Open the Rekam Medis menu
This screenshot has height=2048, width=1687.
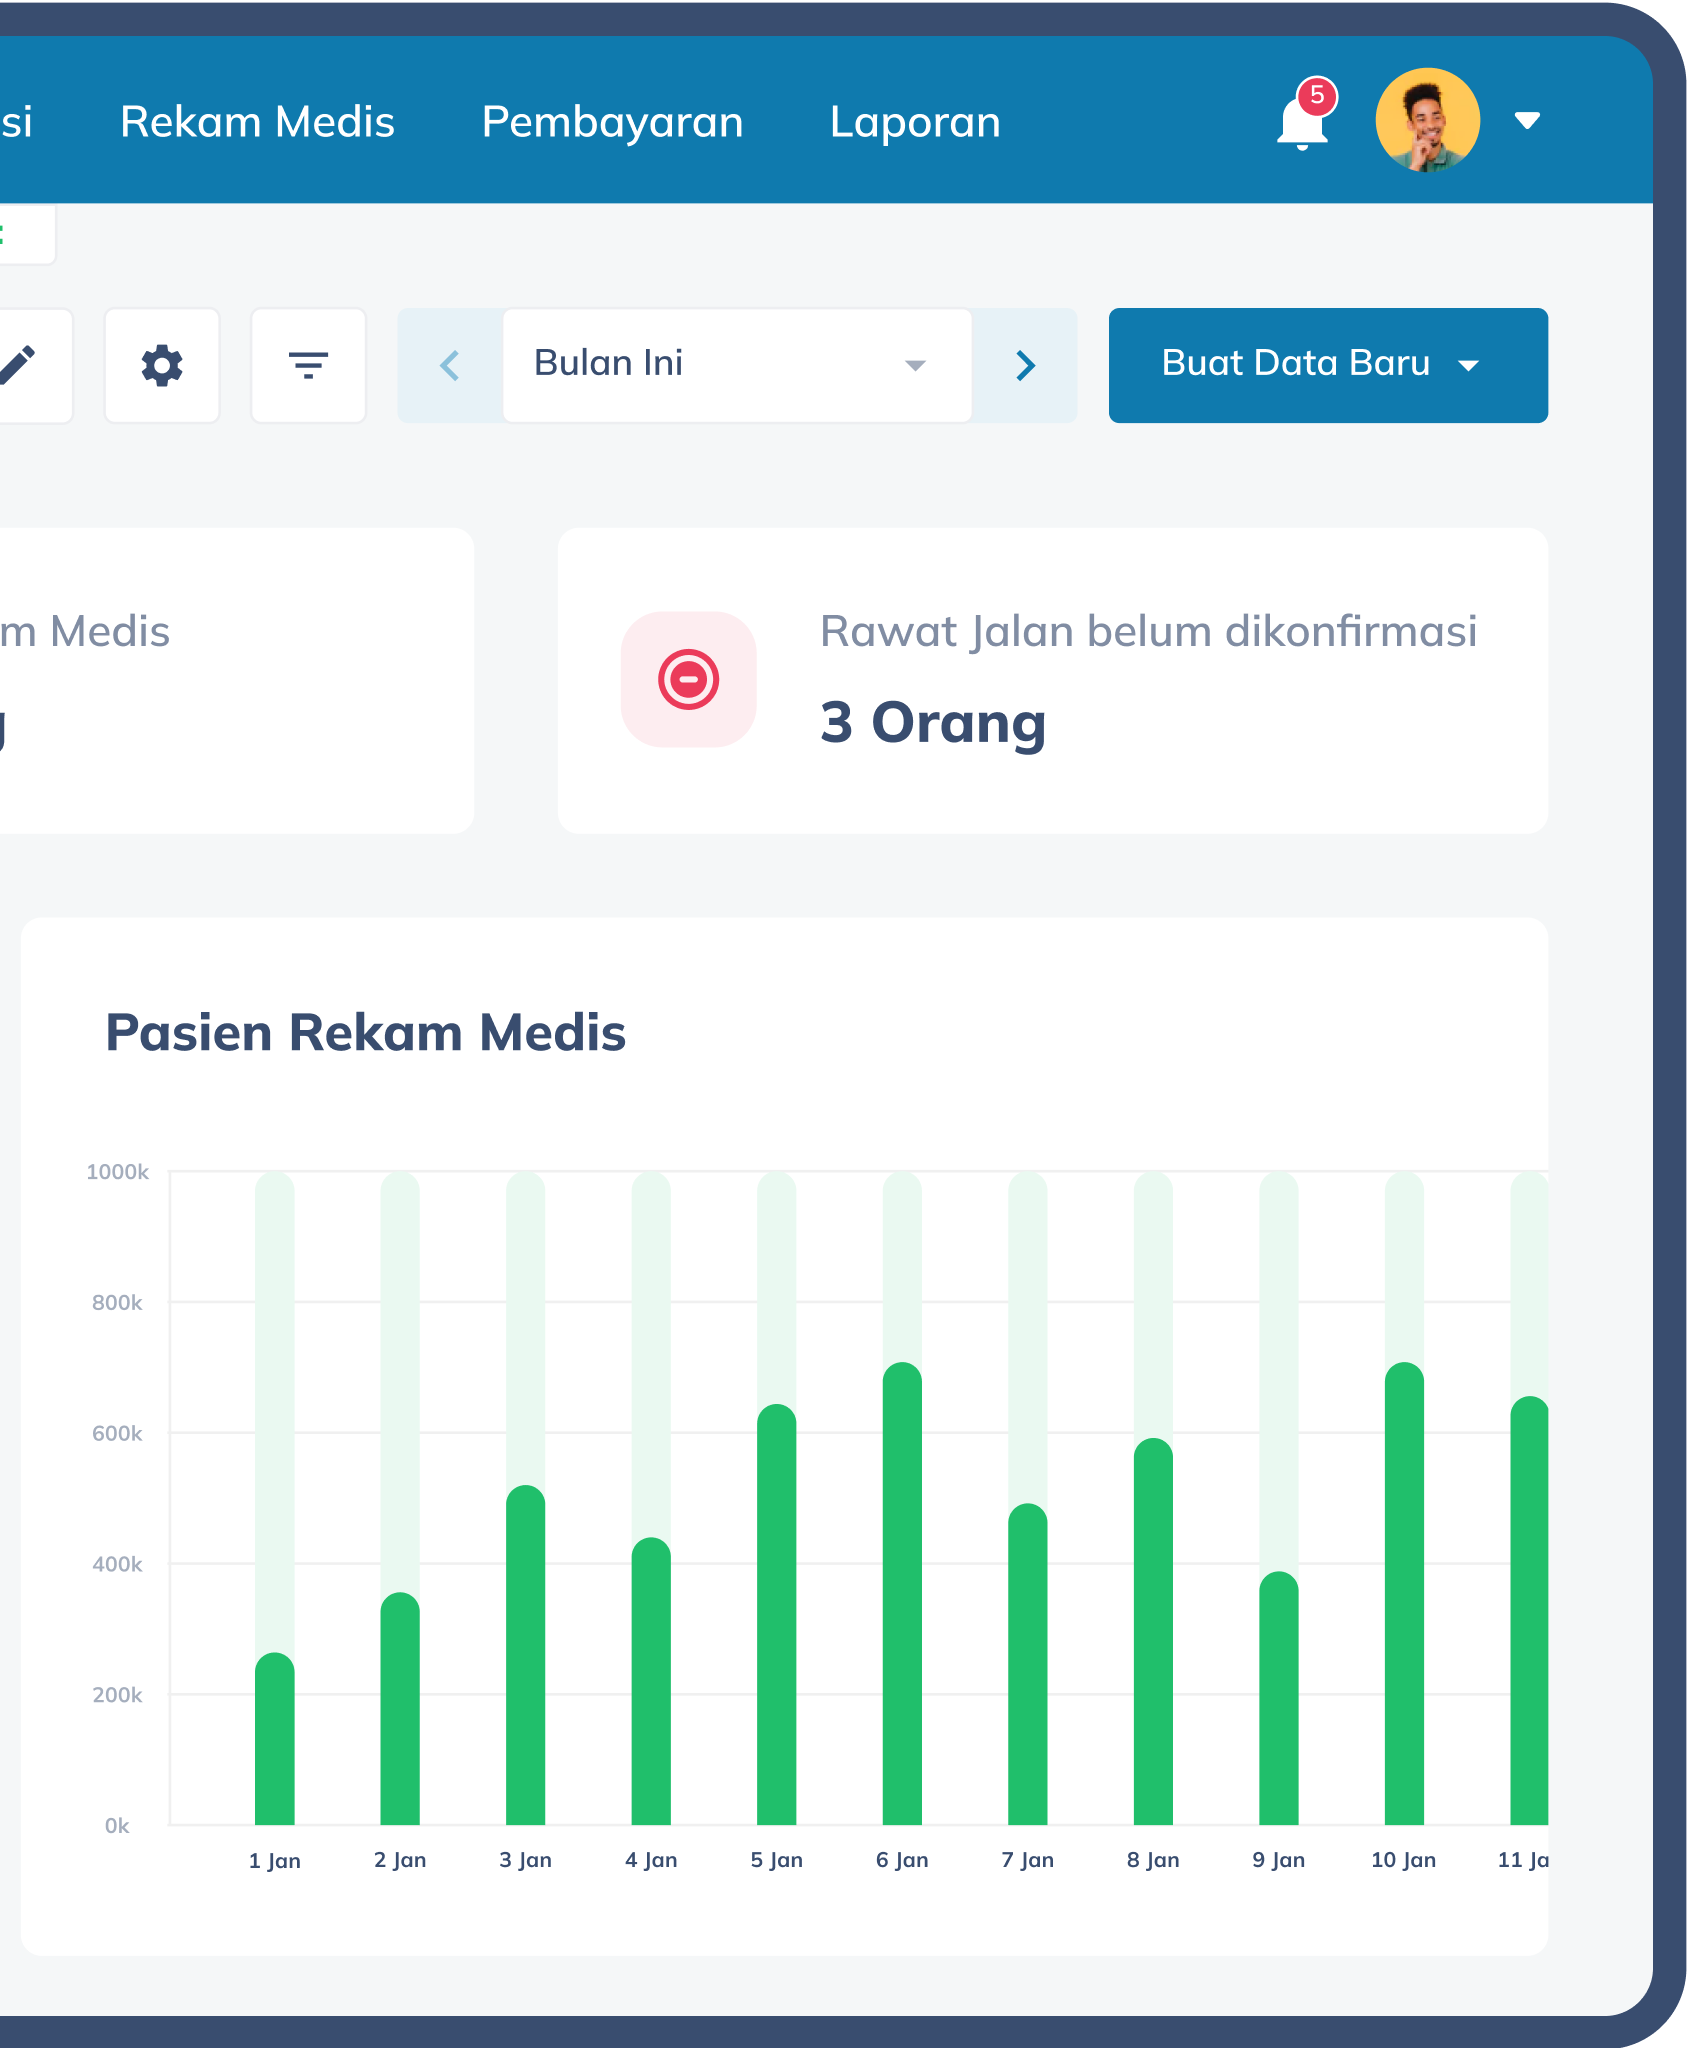pyautogui.click(x=257, y=122)
